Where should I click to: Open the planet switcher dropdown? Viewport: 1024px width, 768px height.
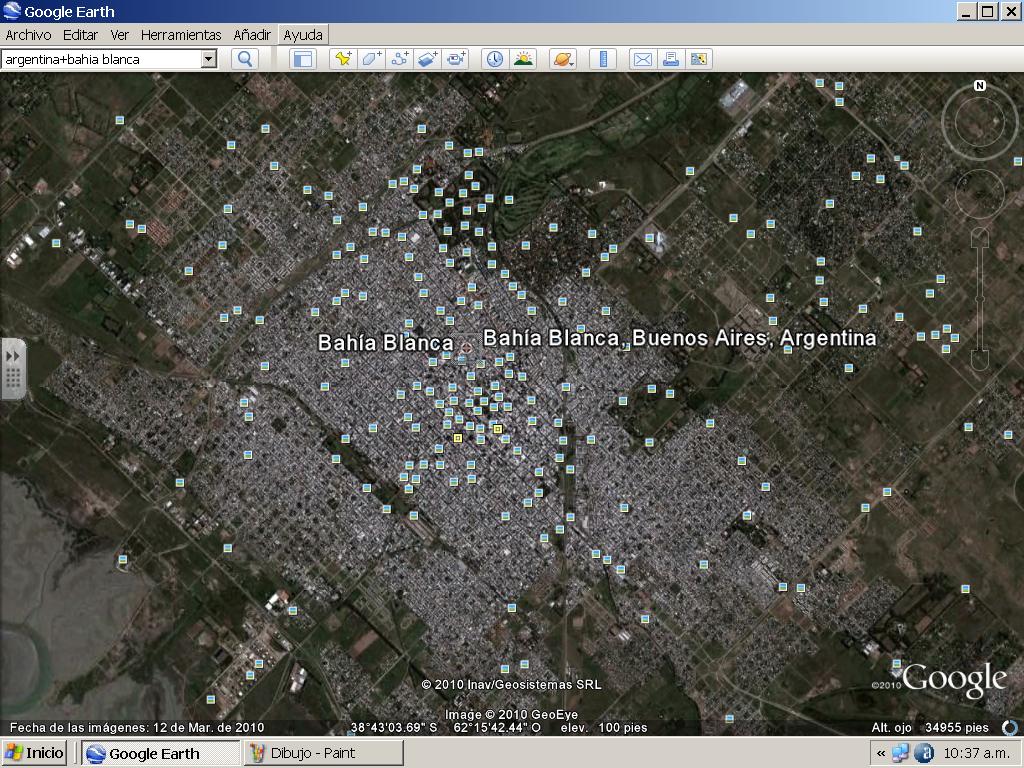pos(563,59)
